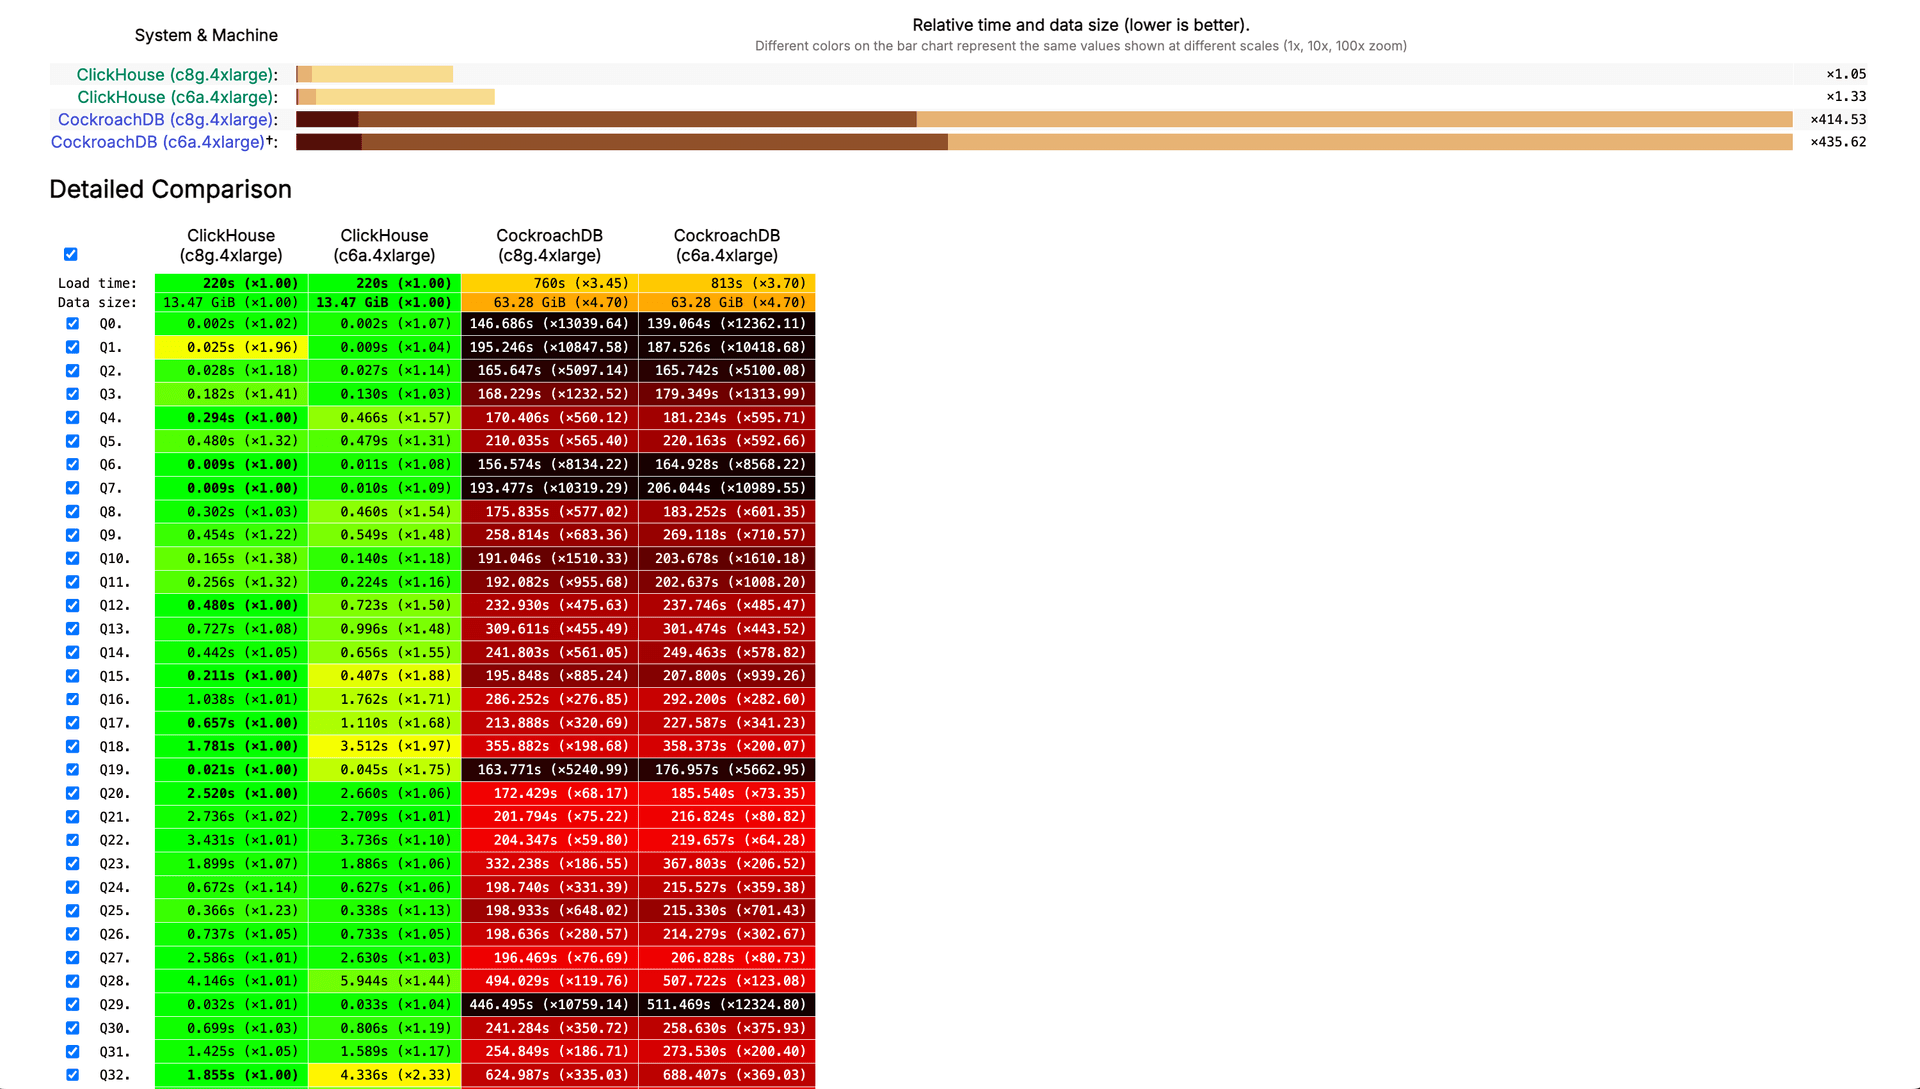Click the ClickHouse (c6a.4xlarge) column header
This screenshot has height=1089, width=1920.
coord(384,245)
